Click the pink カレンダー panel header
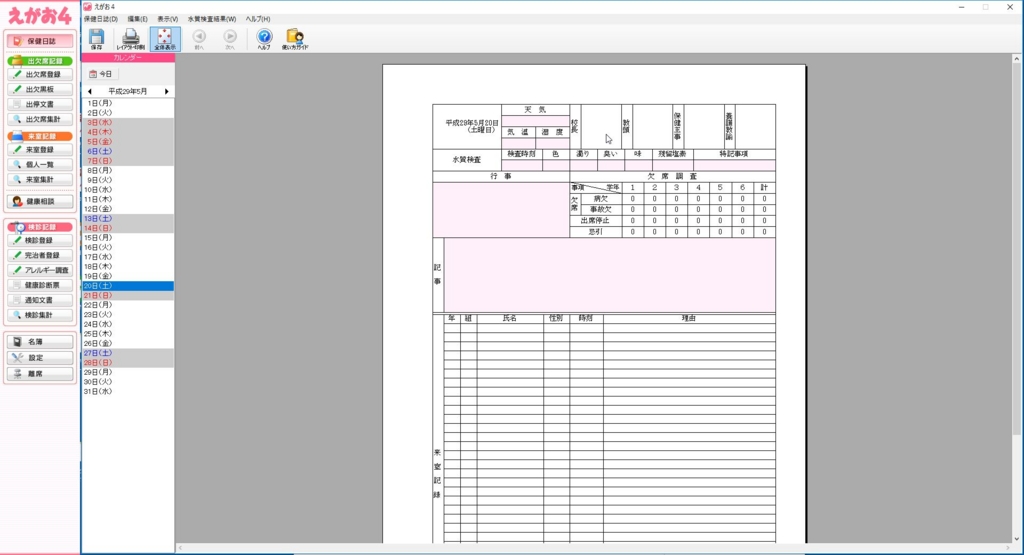The width and height of the screenshot is (1024, 555). (x=128, y=58)
